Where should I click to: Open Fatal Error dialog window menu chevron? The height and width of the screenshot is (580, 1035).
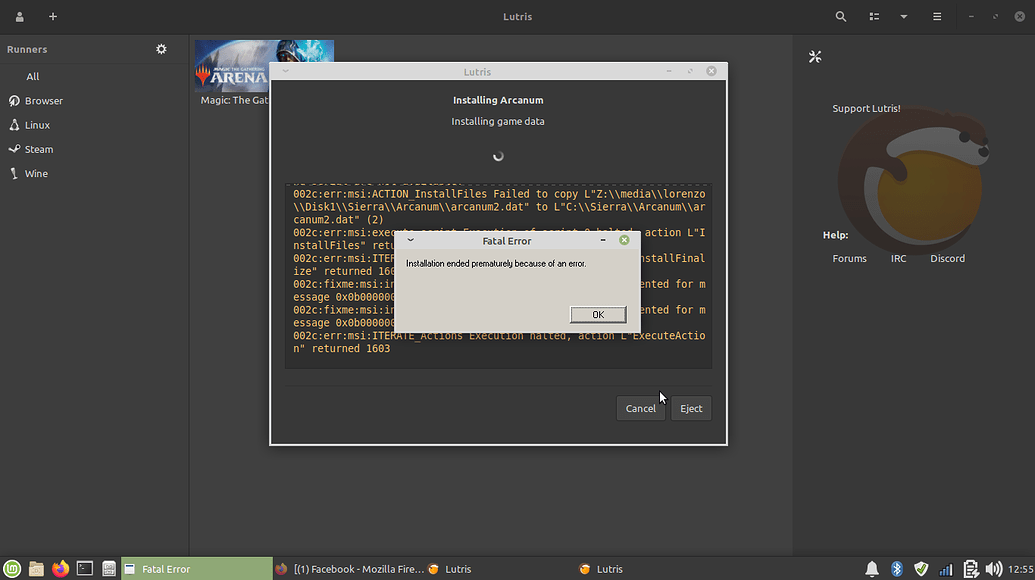click(411, 240)
